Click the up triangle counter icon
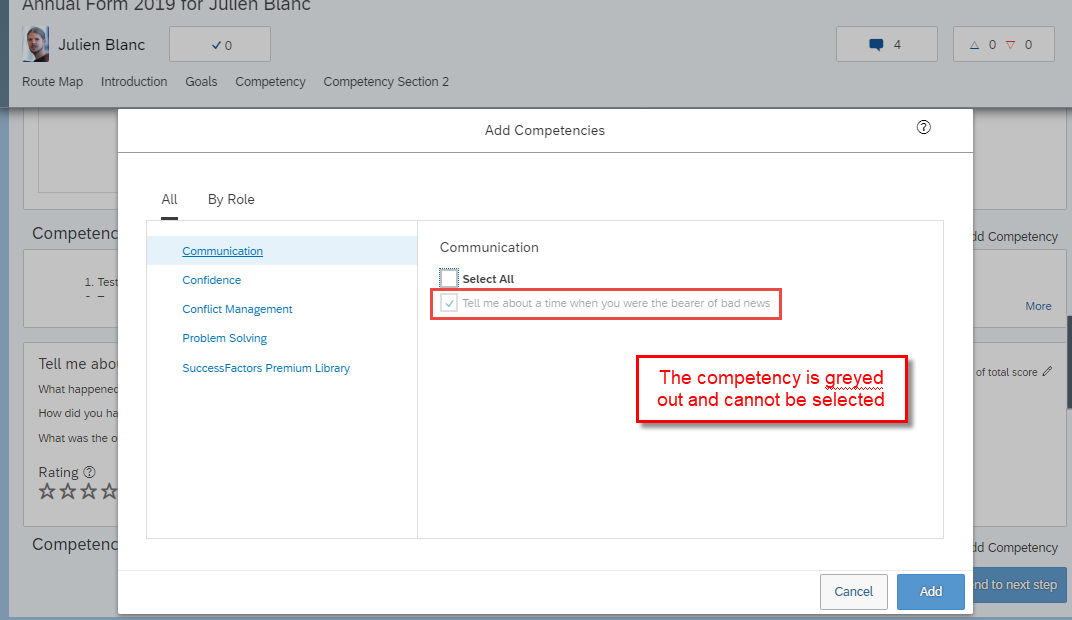1072x620 pixels. pos(974,45)
